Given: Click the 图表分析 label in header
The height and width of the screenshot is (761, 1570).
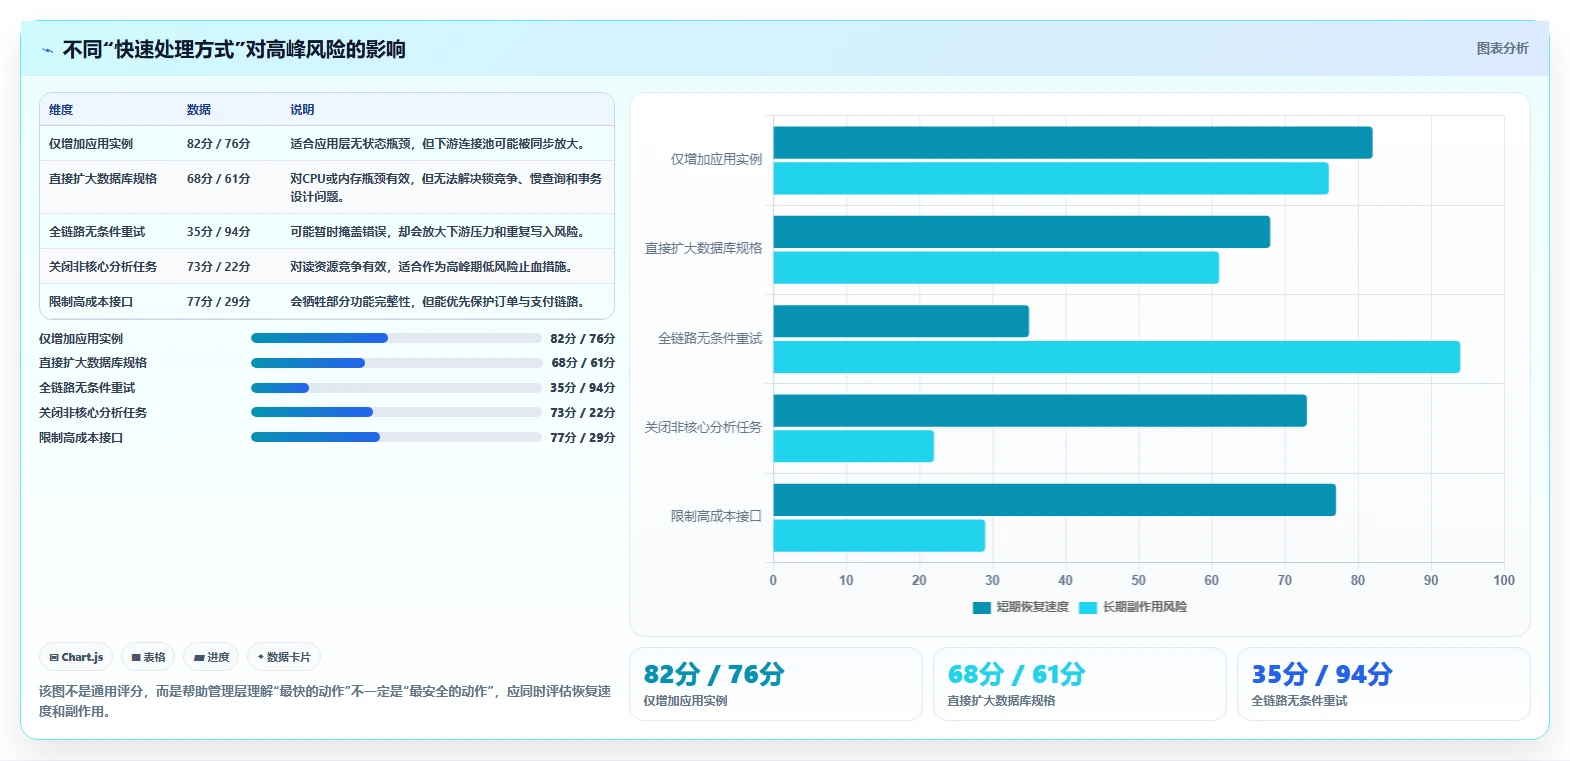Looking at the screenshot, I should tap(1502, 48).
